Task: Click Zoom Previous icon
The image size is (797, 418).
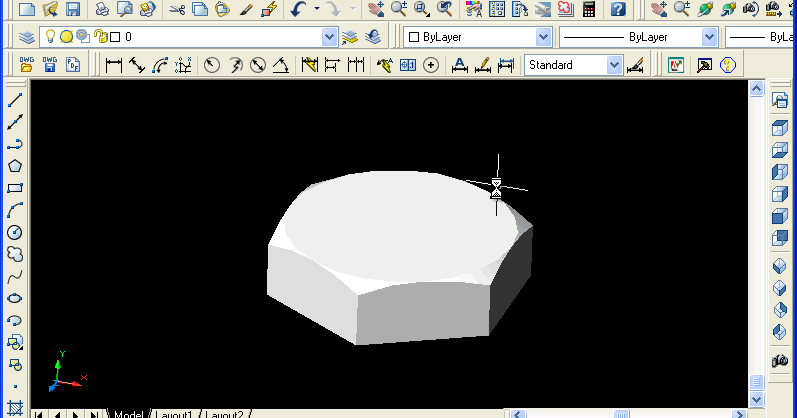Action: [444, 9]
